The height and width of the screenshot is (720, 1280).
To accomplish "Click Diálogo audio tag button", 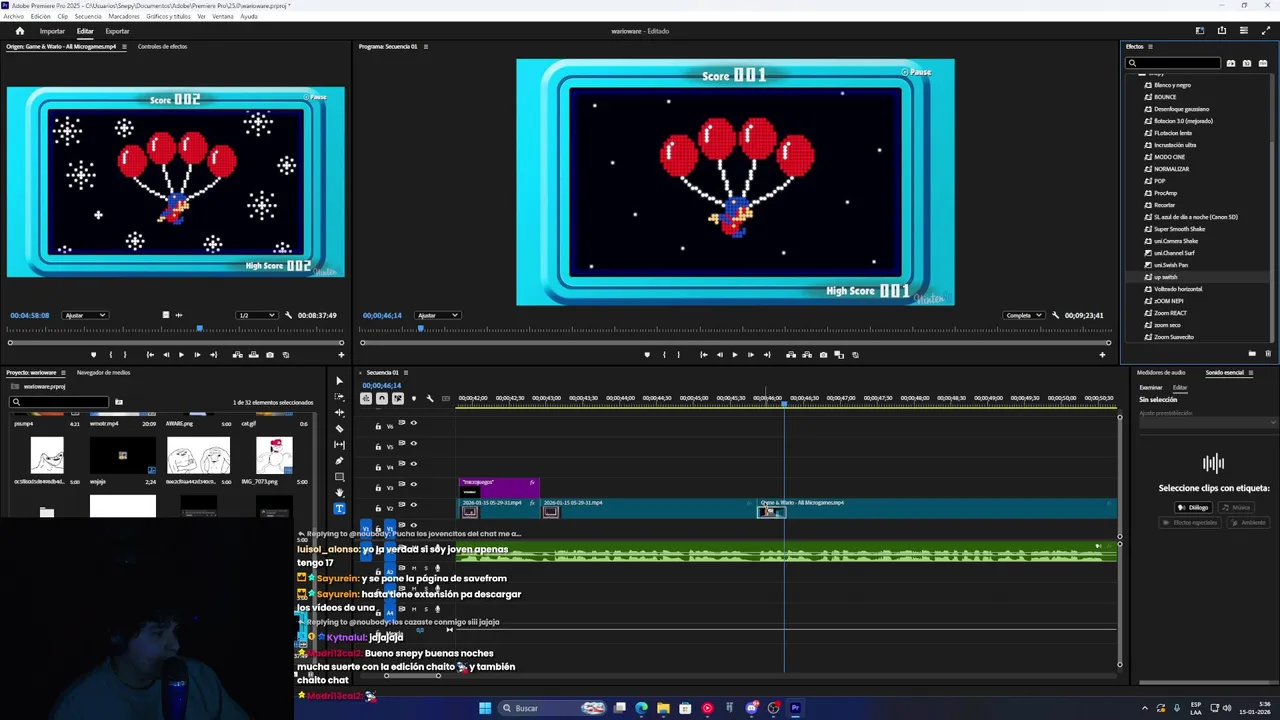I will 1193,507.
